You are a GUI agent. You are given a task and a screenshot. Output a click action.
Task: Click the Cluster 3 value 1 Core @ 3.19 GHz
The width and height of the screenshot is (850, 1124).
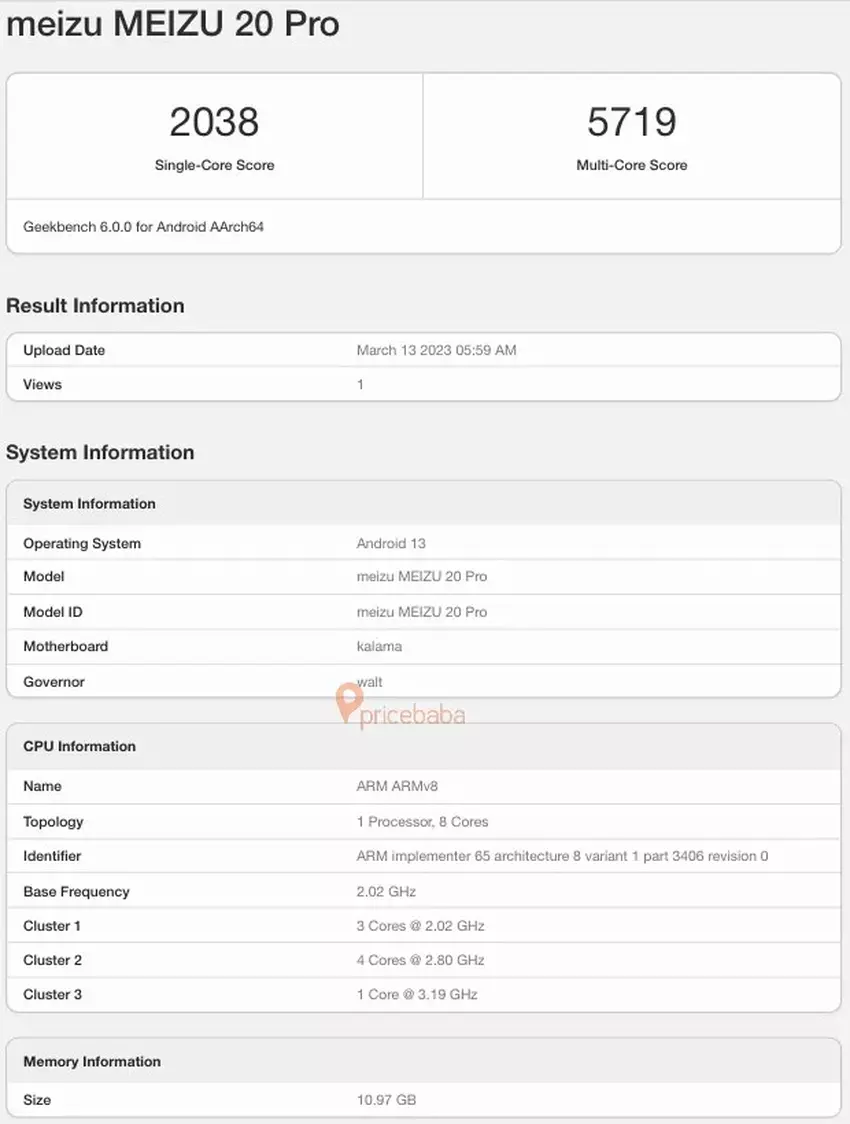417,994
